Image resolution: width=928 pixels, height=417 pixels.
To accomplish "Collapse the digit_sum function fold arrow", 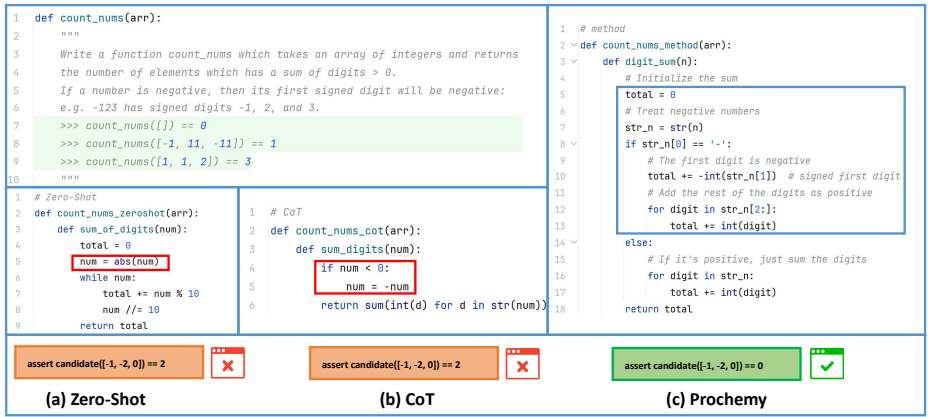I will click(x=572, y=61).
